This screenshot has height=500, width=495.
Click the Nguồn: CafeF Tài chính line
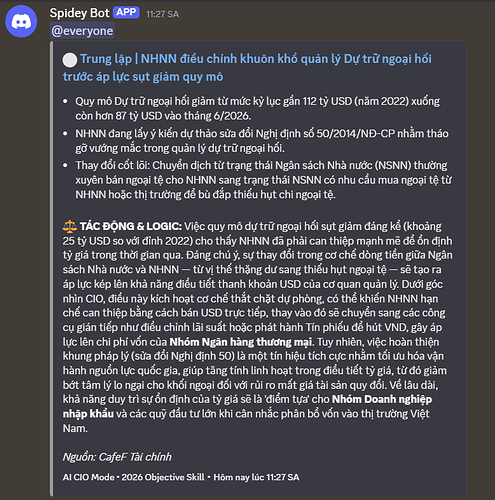(x=117, y=457)
